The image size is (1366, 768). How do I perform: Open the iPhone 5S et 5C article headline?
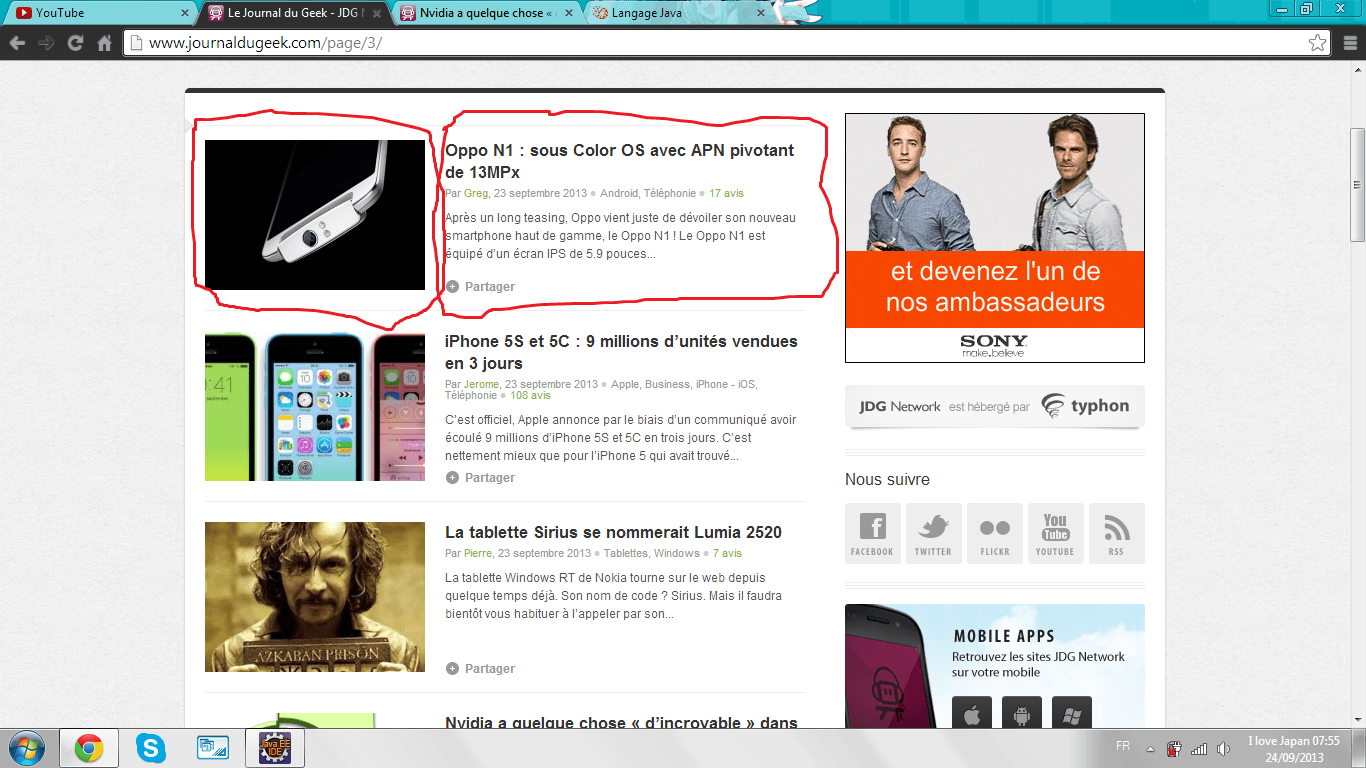pos(621,352)
